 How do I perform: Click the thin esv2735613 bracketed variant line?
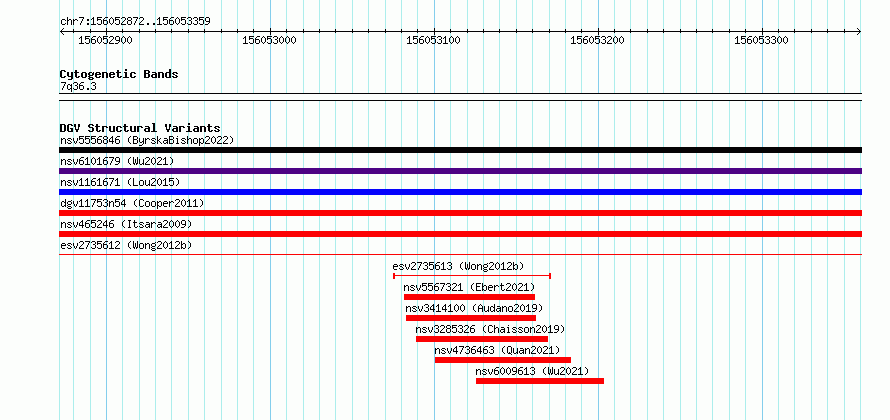(x=472, y=276)
